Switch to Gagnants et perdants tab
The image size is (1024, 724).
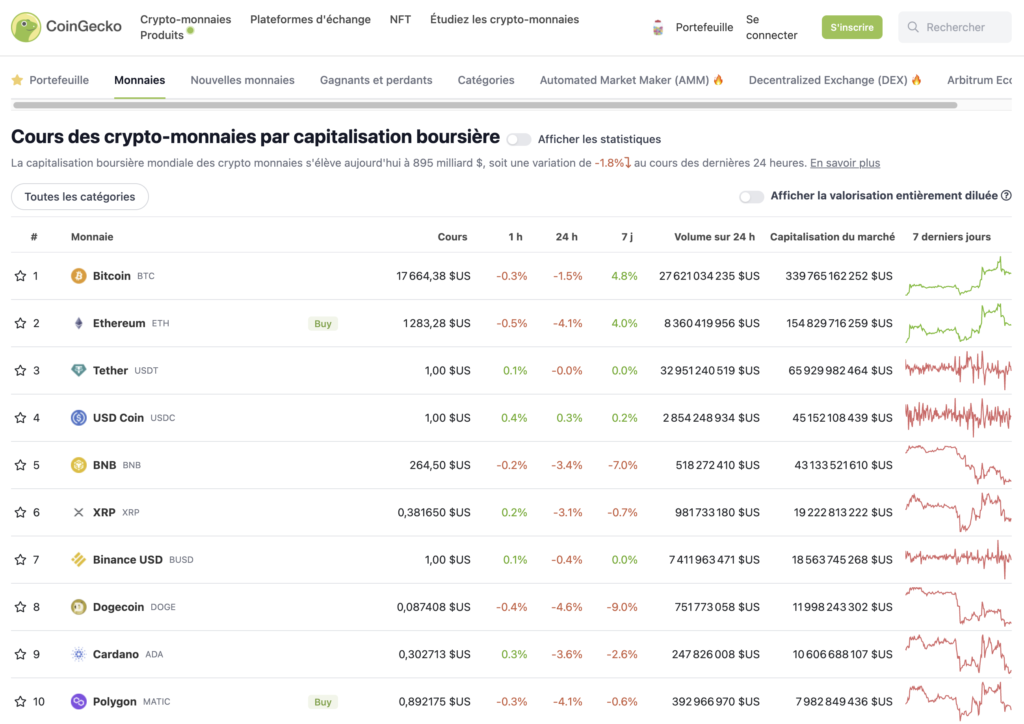coord(376,80)
